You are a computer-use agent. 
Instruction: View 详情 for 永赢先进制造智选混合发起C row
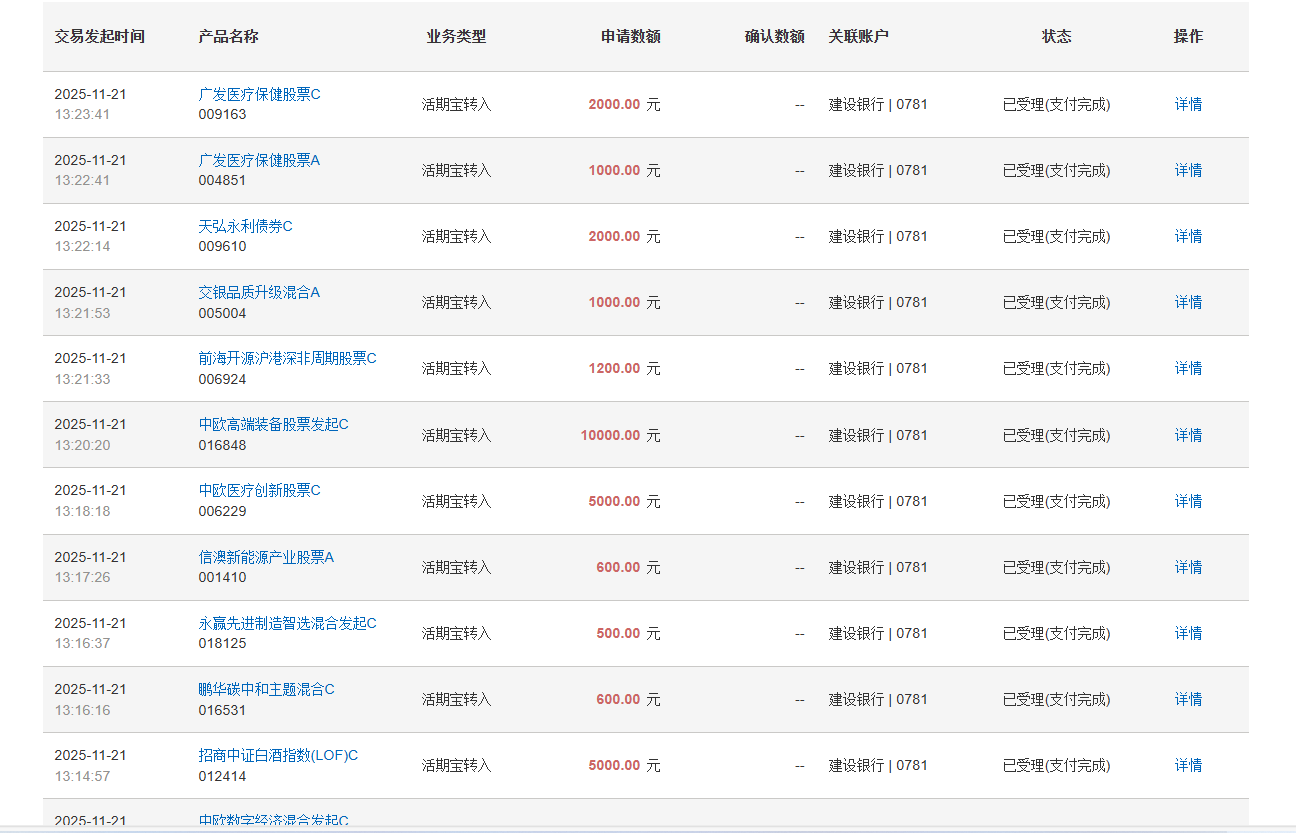pyautogui.click(x=1188, y=633)
